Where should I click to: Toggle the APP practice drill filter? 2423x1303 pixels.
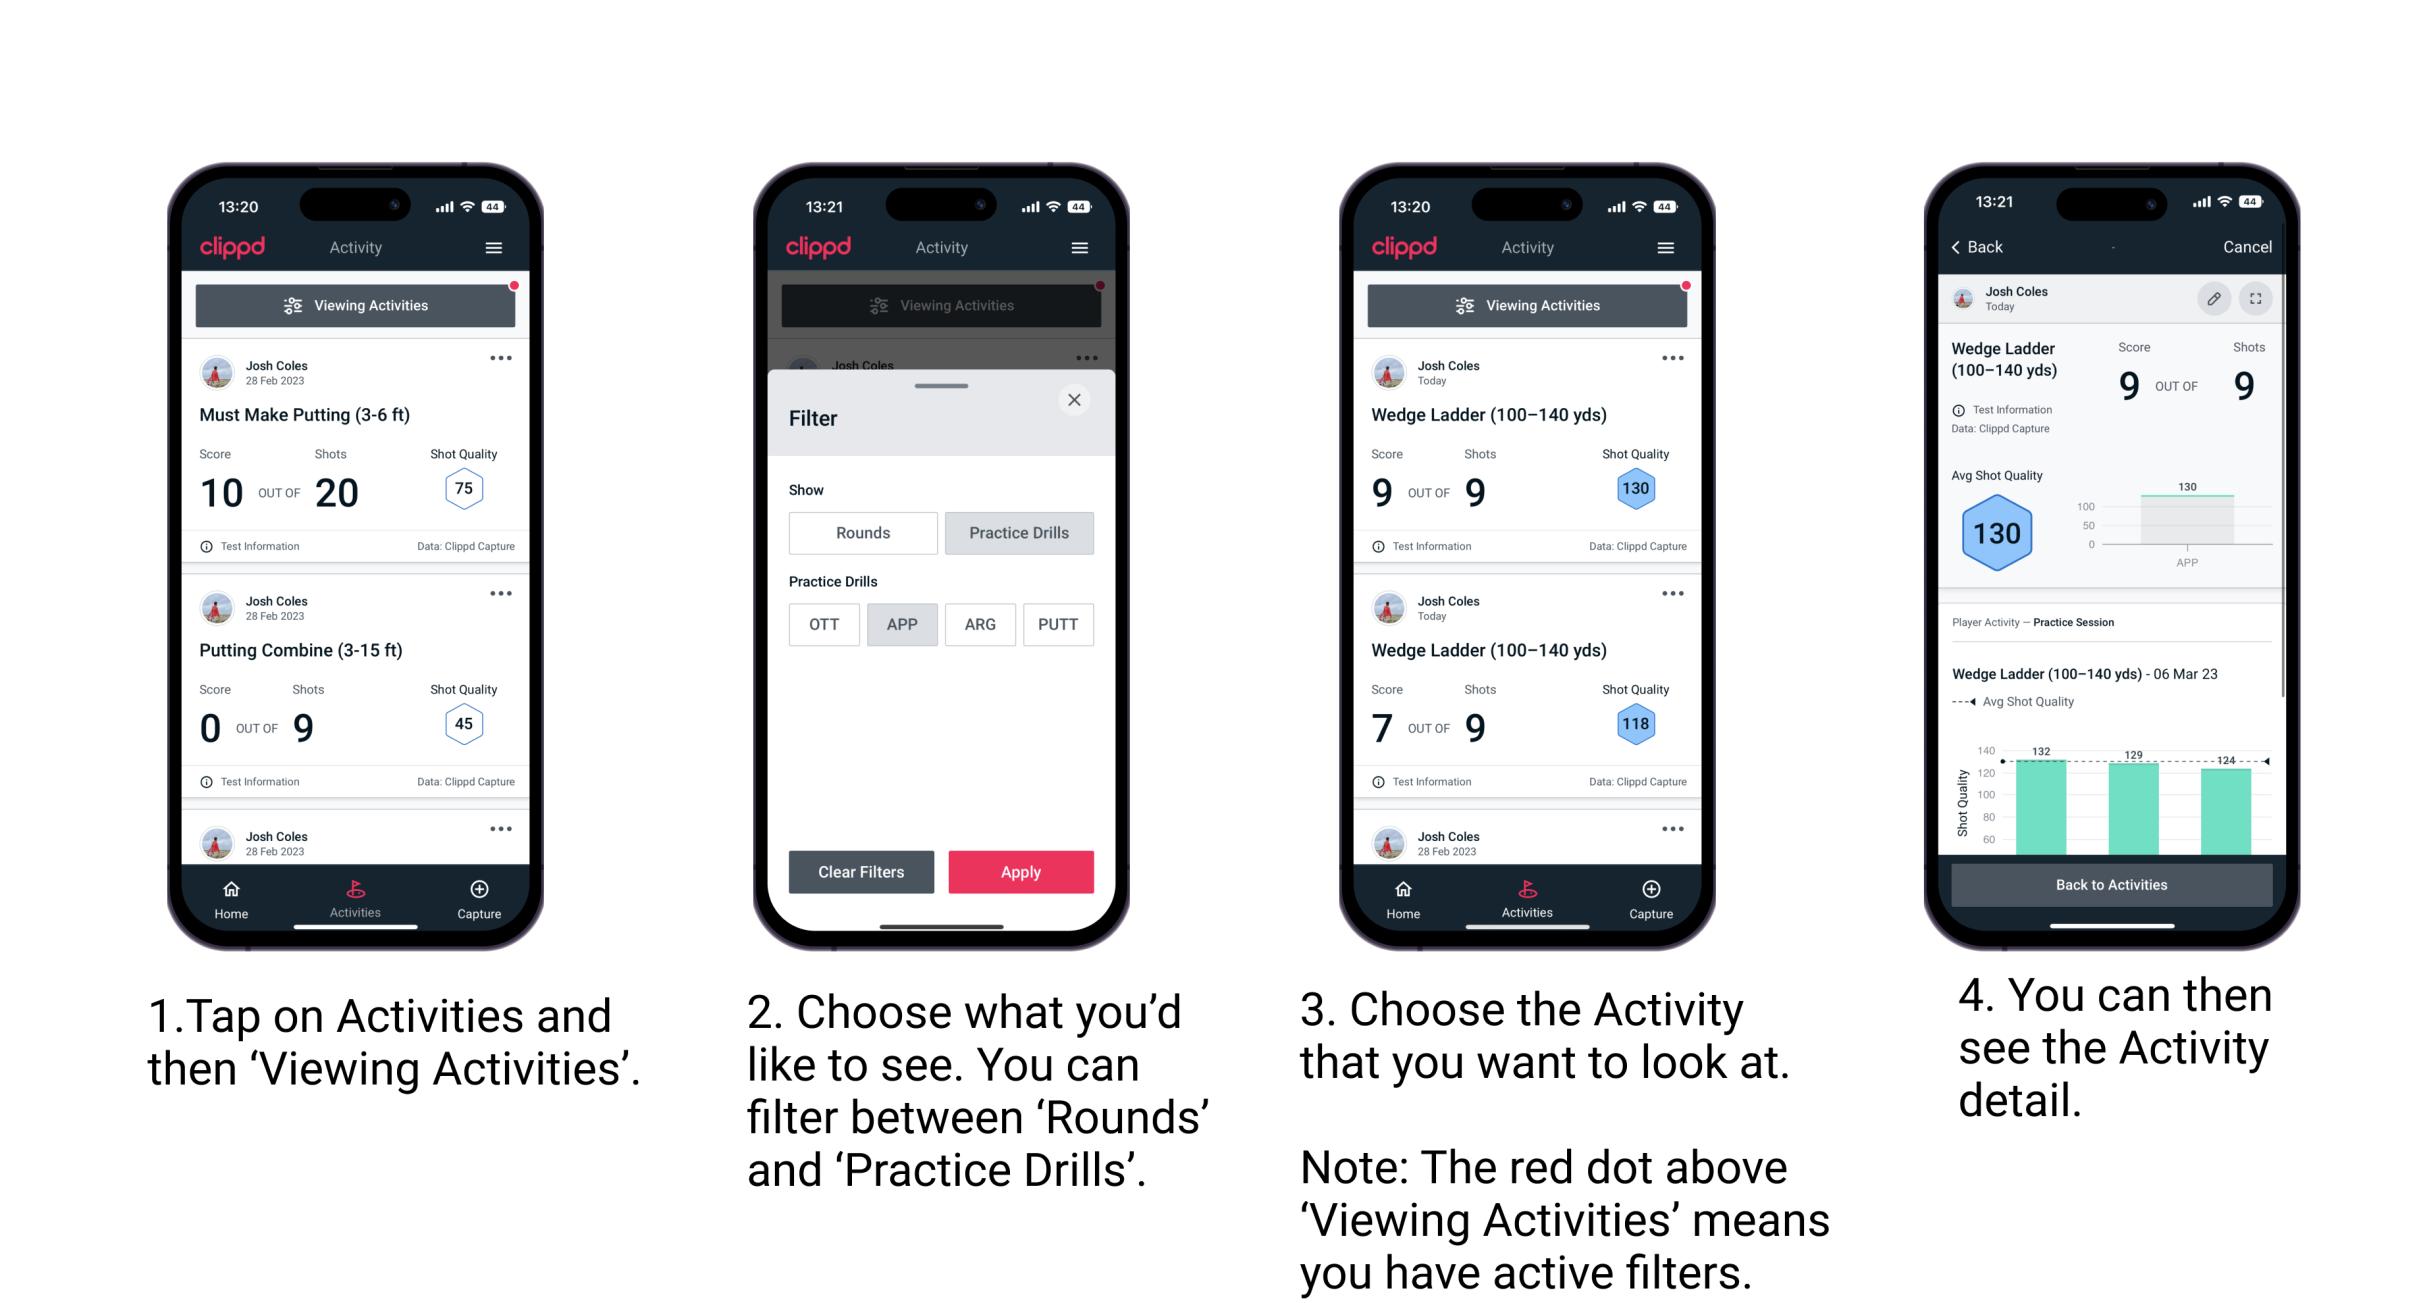pos(902,623)
